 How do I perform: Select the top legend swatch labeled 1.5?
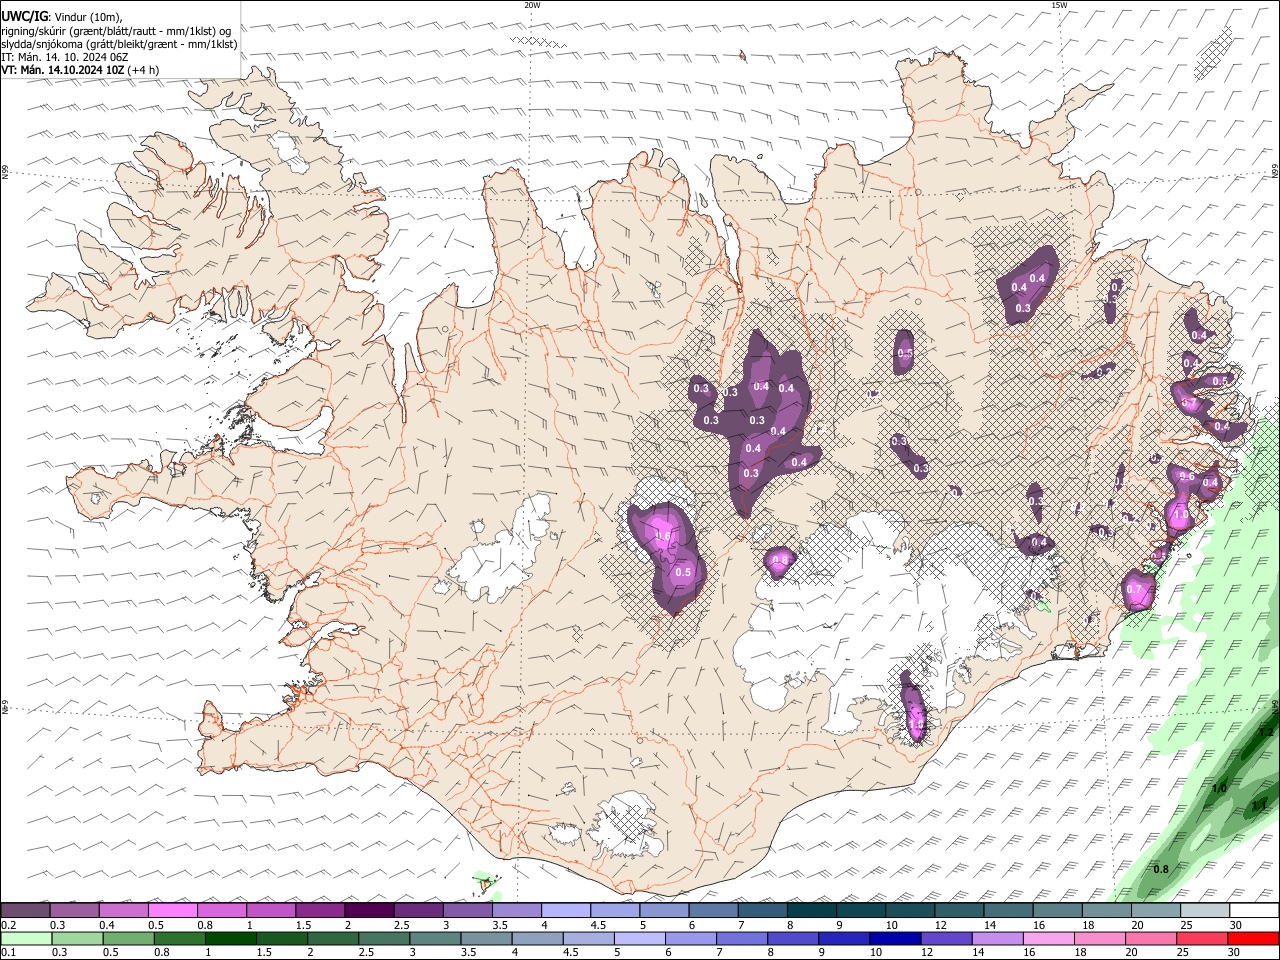(x=320, y=911)
